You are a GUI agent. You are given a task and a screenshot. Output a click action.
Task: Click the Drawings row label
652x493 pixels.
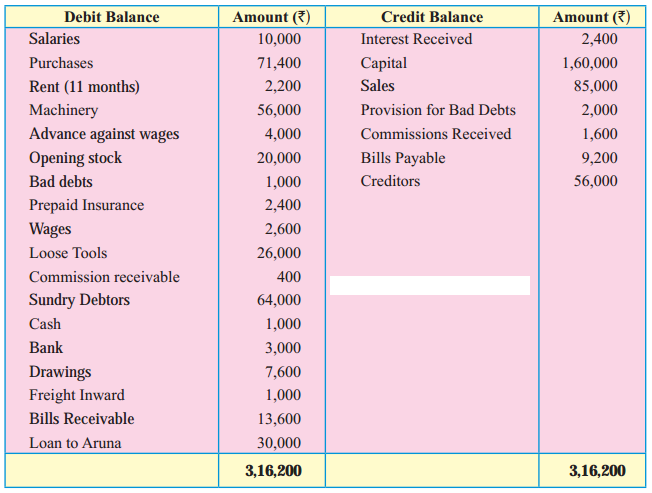coord(60,372)
